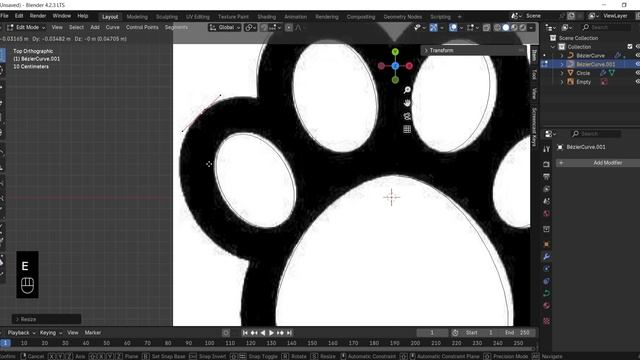Viewport: 640px width, 360px height.
Task: Open the Modifiers wrench properties tab
Action: point(547,256)
